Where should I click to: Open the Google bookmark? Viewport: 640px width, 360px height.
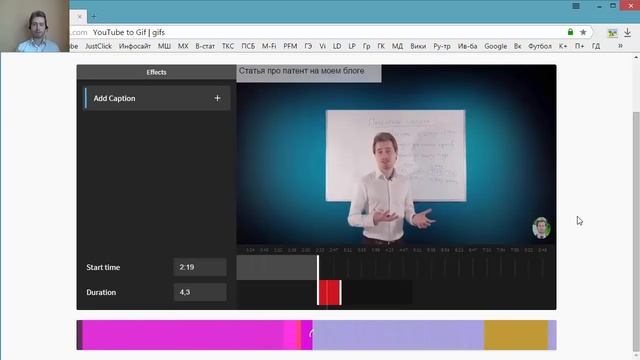(496, 46)
